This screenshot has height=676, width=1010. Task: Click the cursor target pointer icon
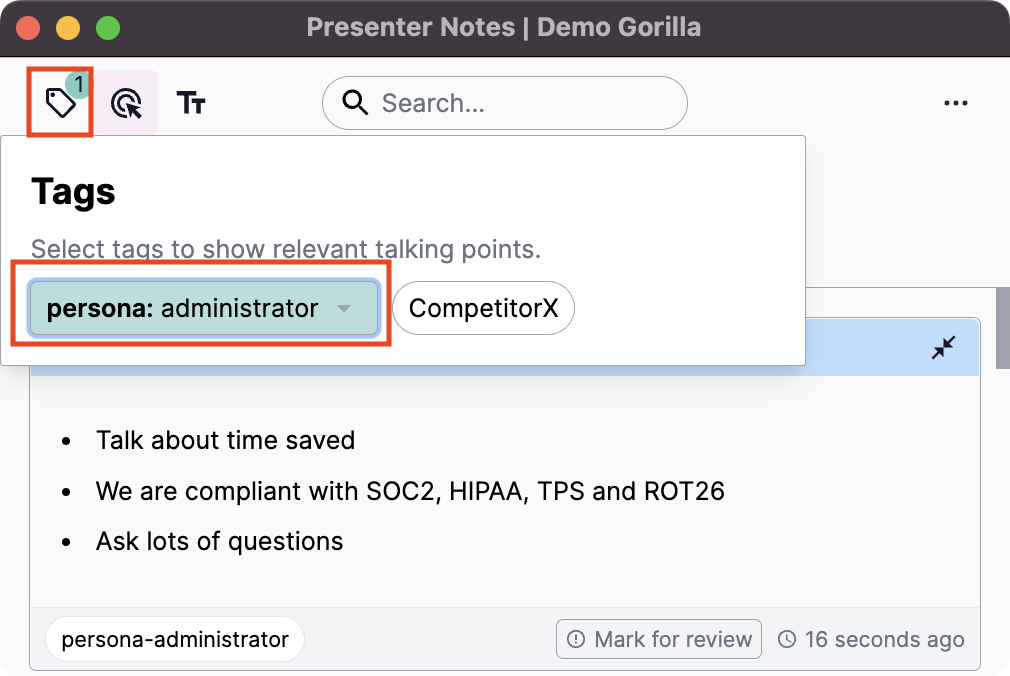pyautogui.click(x=127, y=103)
